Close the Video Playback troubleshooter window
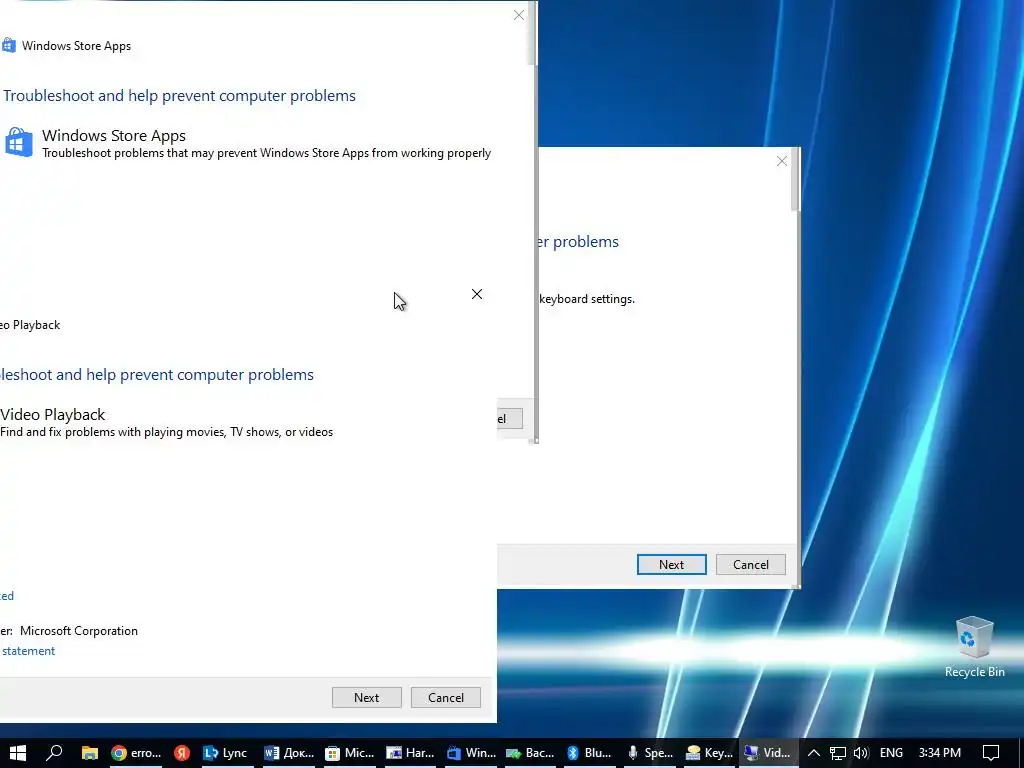The height and width of the screenshot is (768, 1024). click(477, 295)
